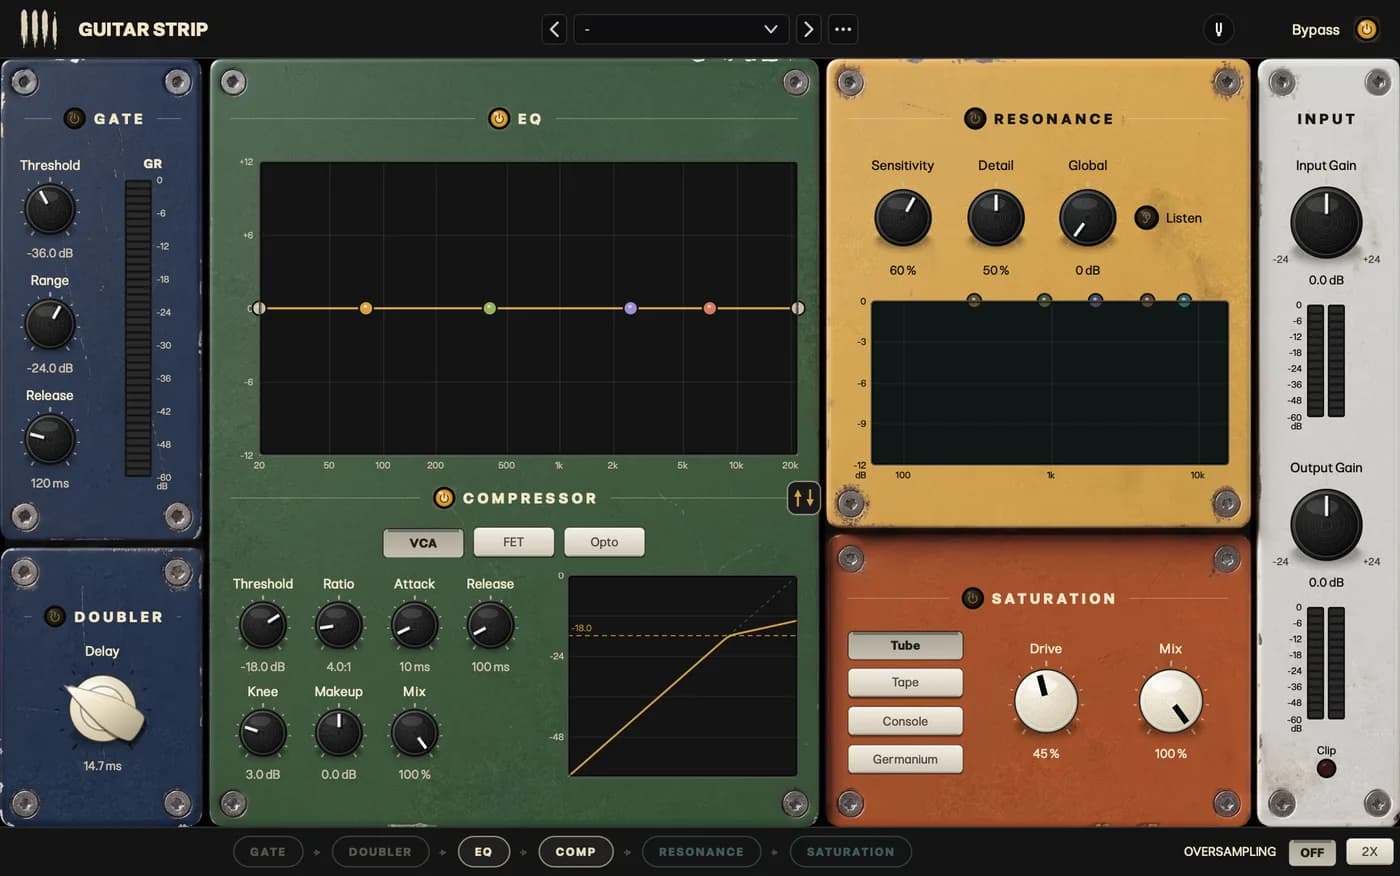Click the Compressor Makeup knob
The image size is (1400, 876).
coord(339,733)
